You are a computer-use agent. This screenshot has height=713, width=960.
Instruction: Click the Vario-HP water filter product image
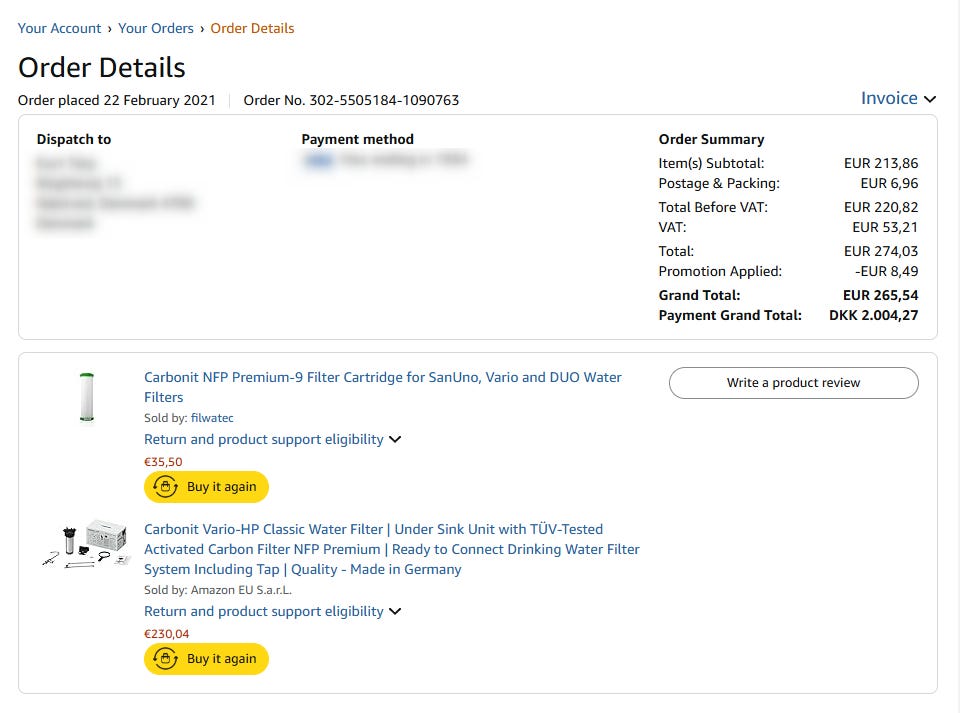pyautogui.click(x=87, y=545)
